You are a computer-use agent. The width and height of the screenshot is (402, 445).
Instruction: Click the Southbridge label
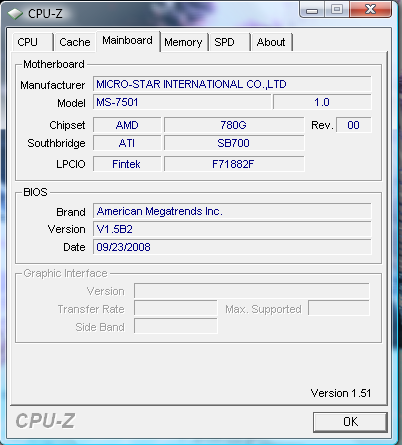(56, 143)
